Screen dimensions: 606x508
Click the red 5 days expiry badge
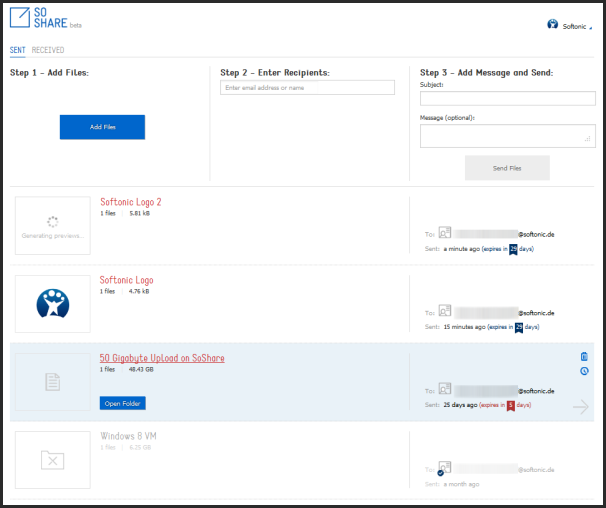tap(511, 406)
